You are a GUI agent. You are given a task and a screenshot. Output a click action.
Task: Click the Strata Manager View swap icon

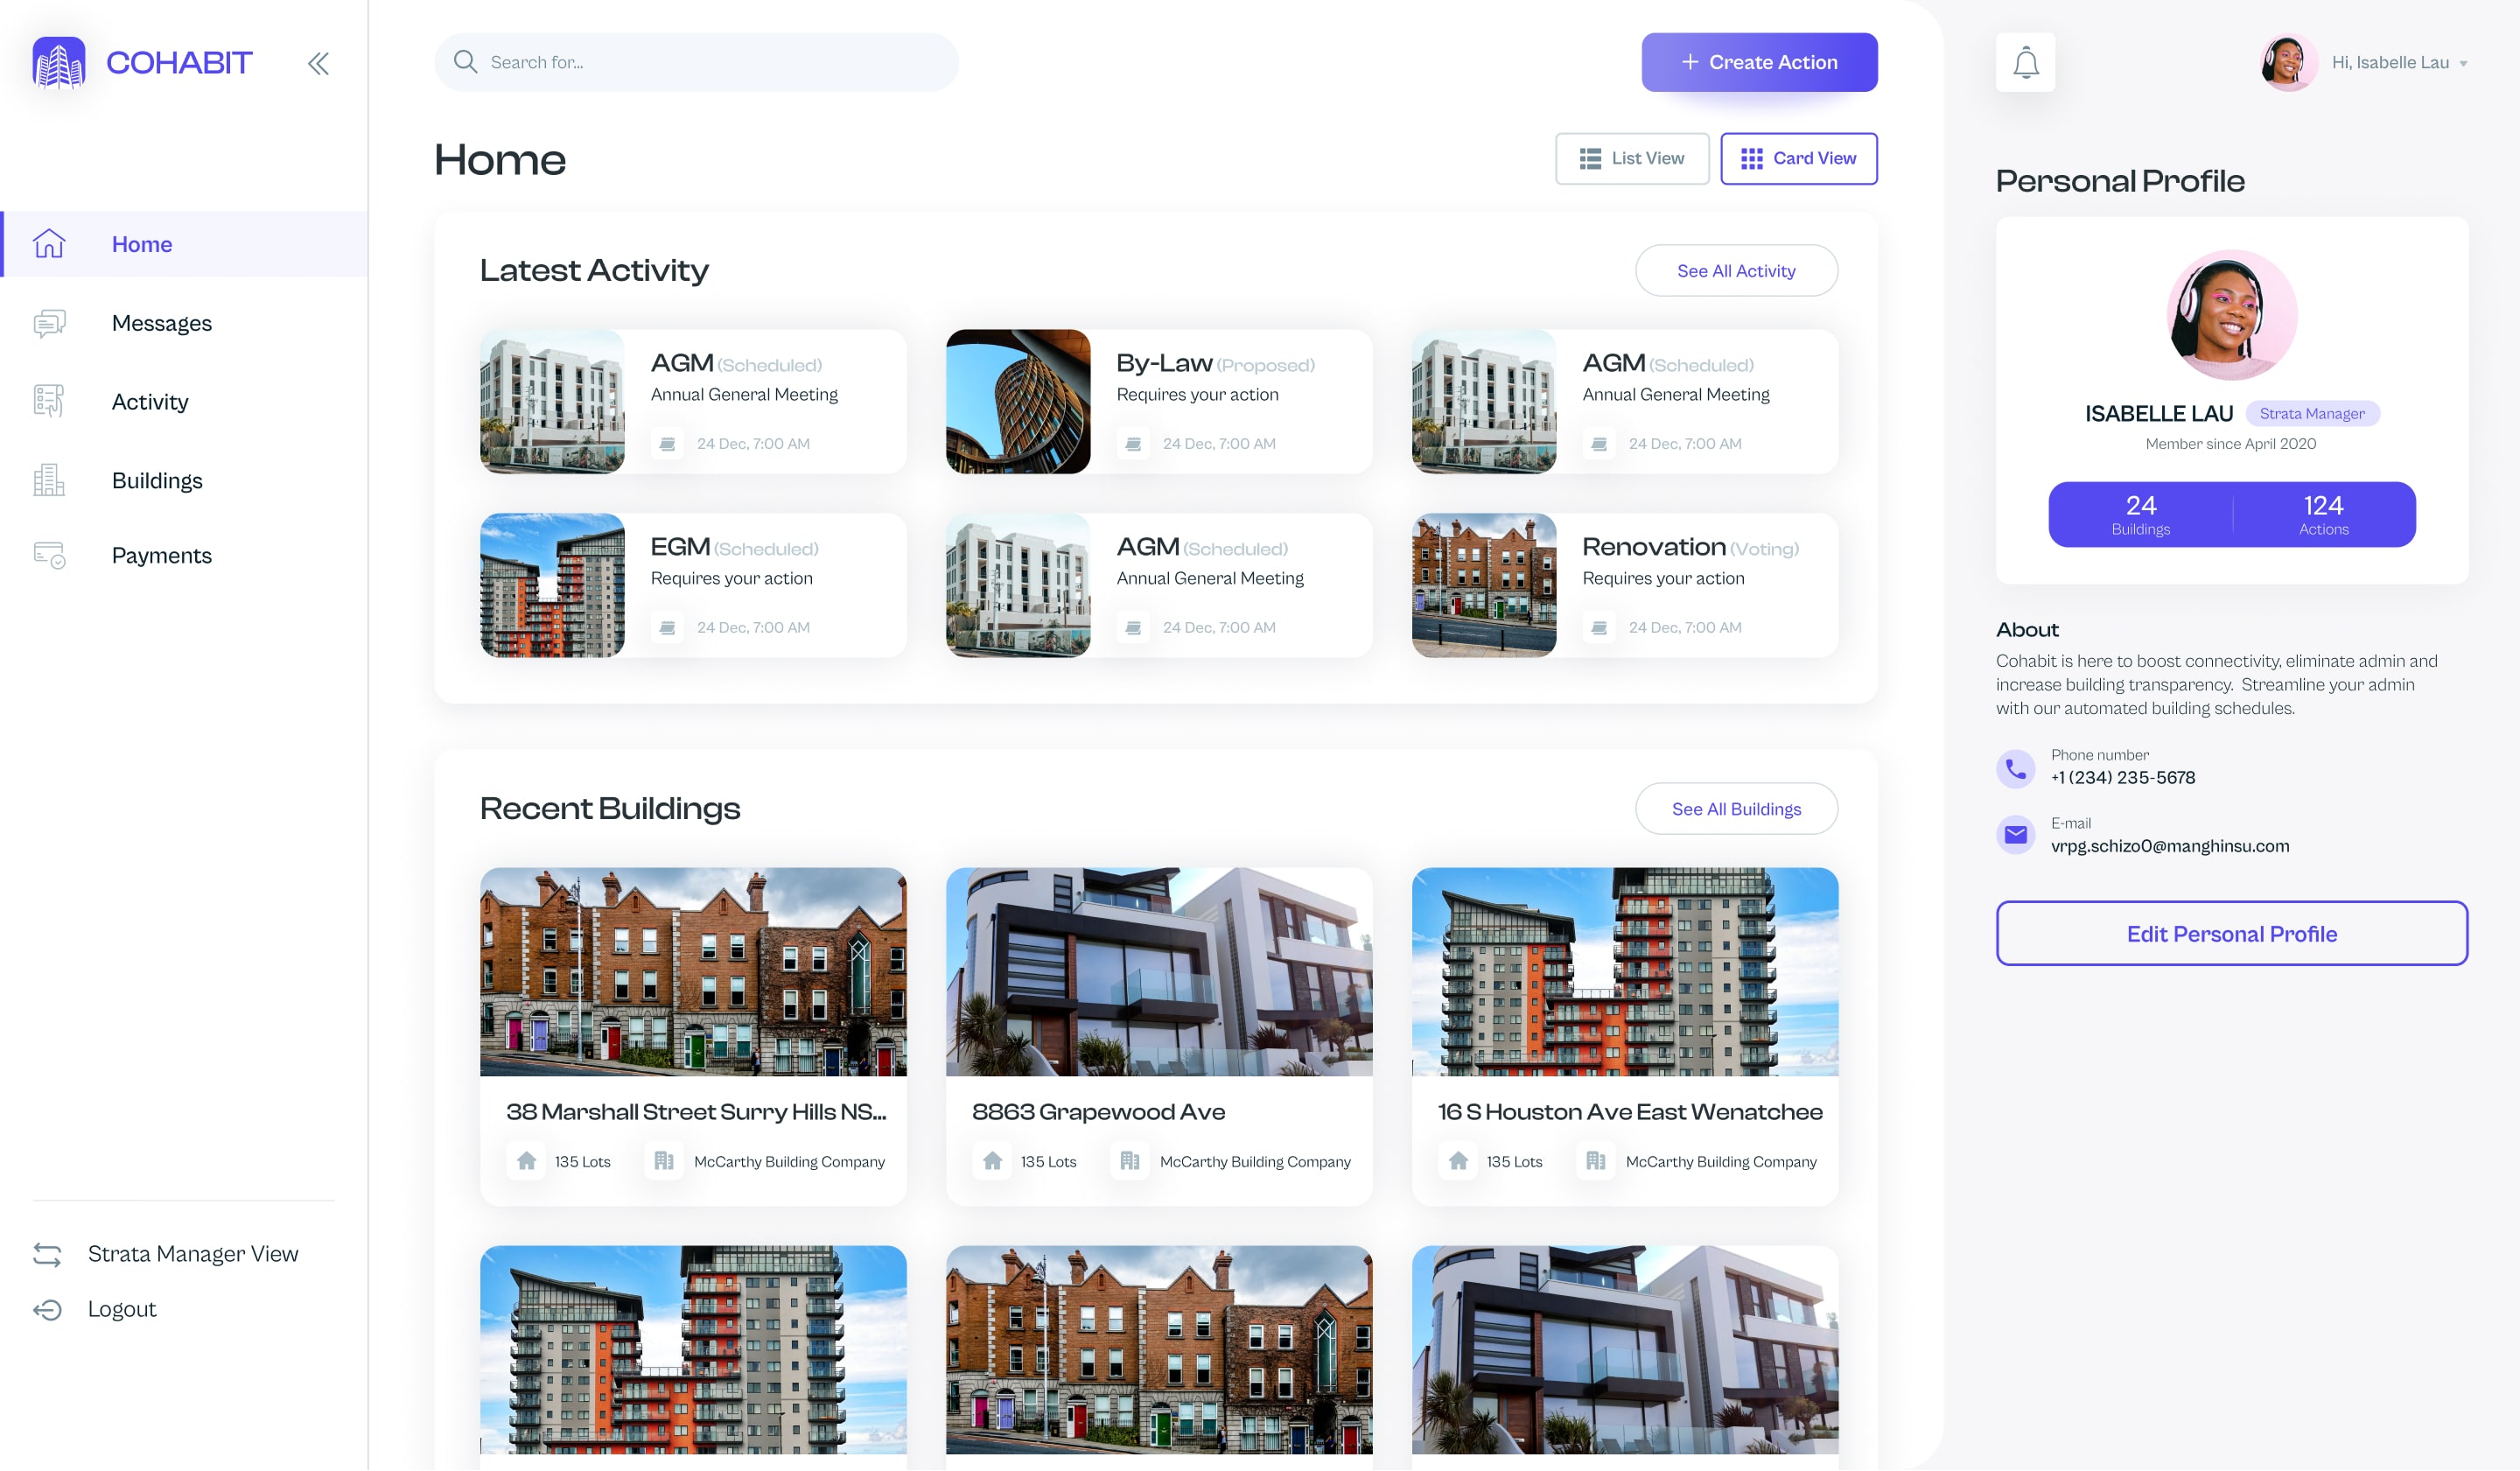(47, 1254)
